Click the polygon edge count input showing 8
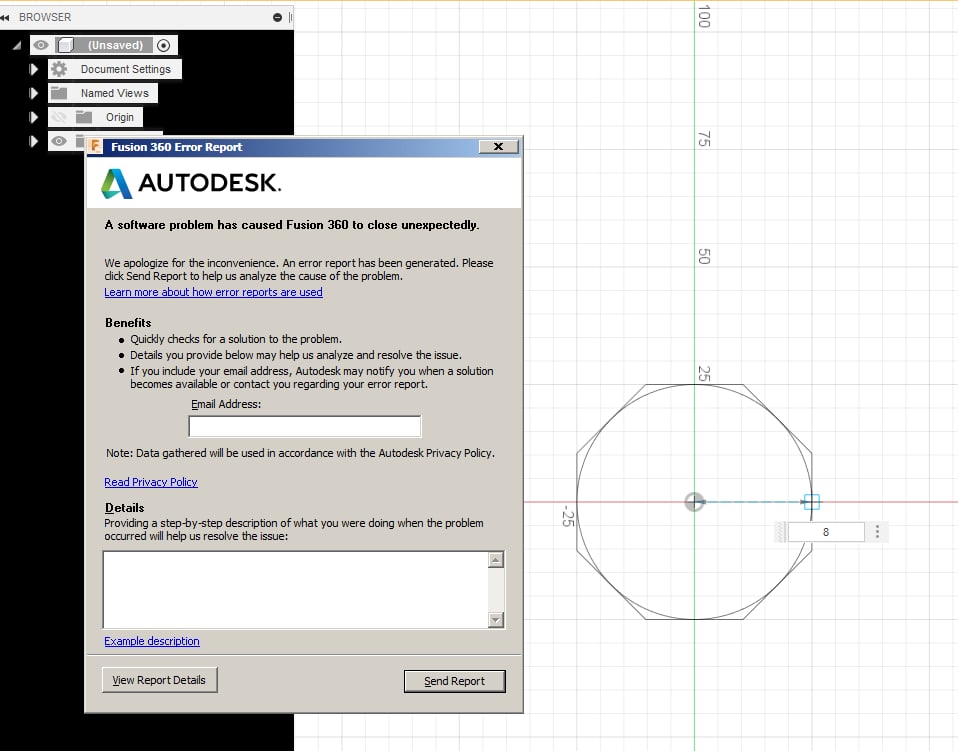 coord(826,532)
